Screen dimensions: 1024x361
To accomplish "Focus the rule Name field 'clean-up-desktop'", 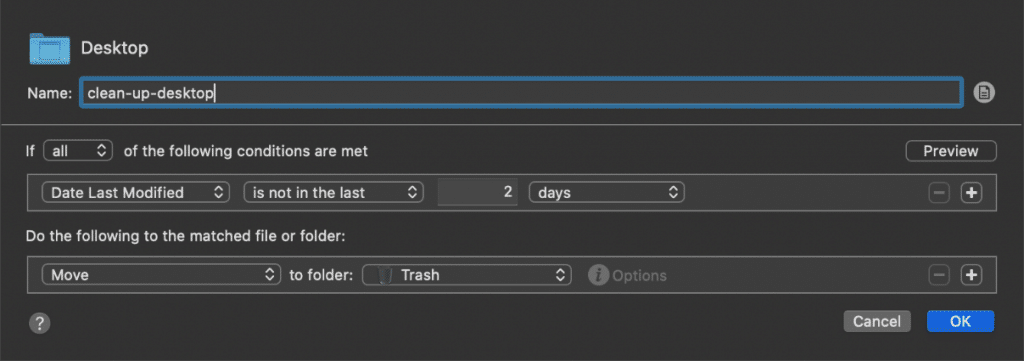I will coord(520,93).
